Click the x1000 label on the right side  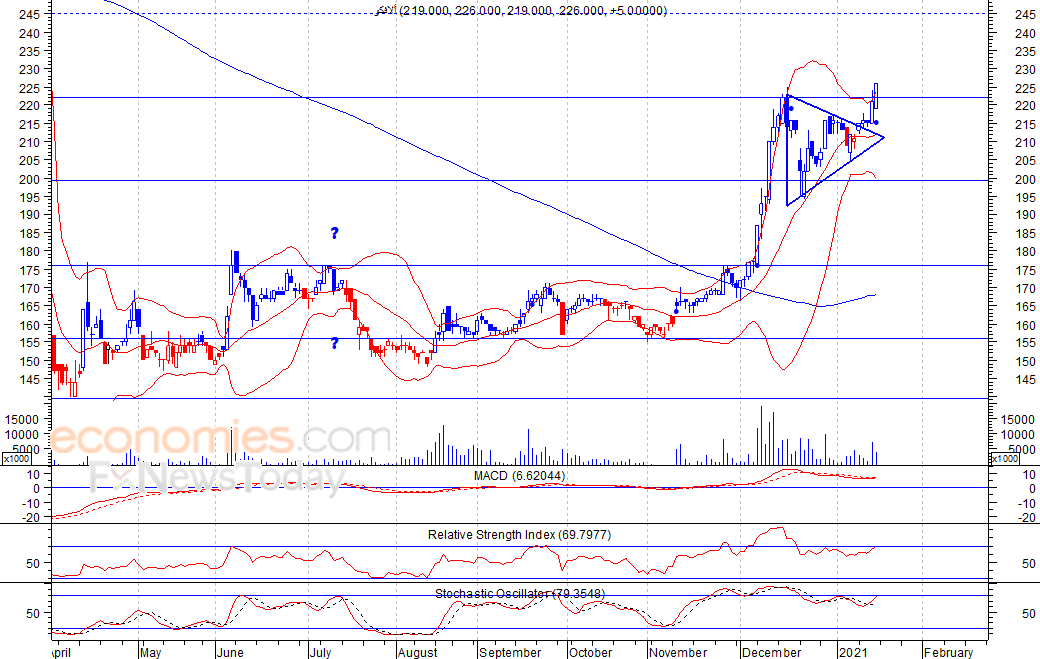pos(1004,459)
